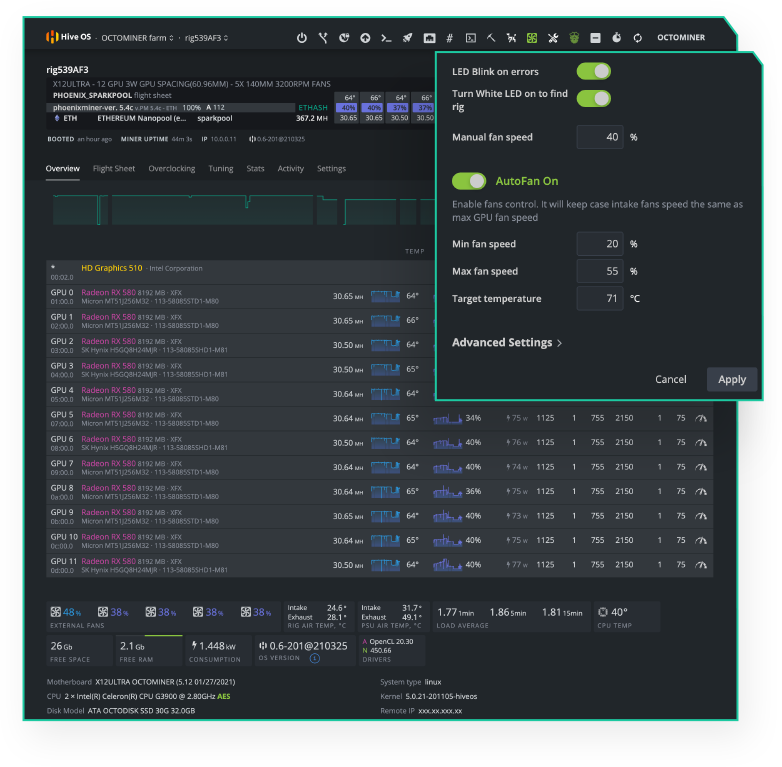
Task: Click the rig539AF3 rig title heading
Action: pos(67,70)
